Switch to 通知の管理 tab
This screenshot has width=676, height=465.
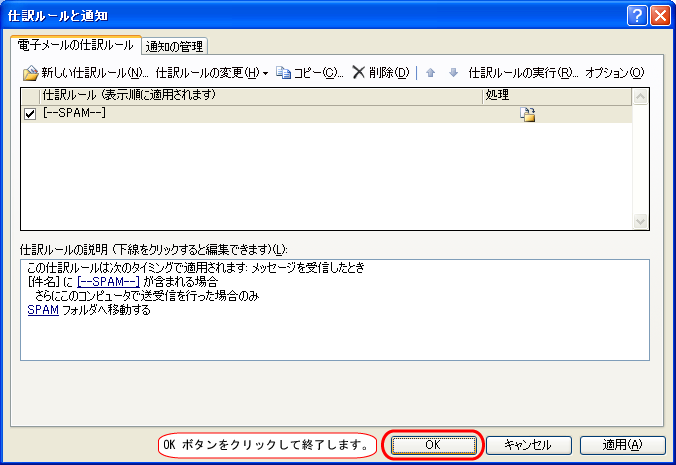coord(175,46)
